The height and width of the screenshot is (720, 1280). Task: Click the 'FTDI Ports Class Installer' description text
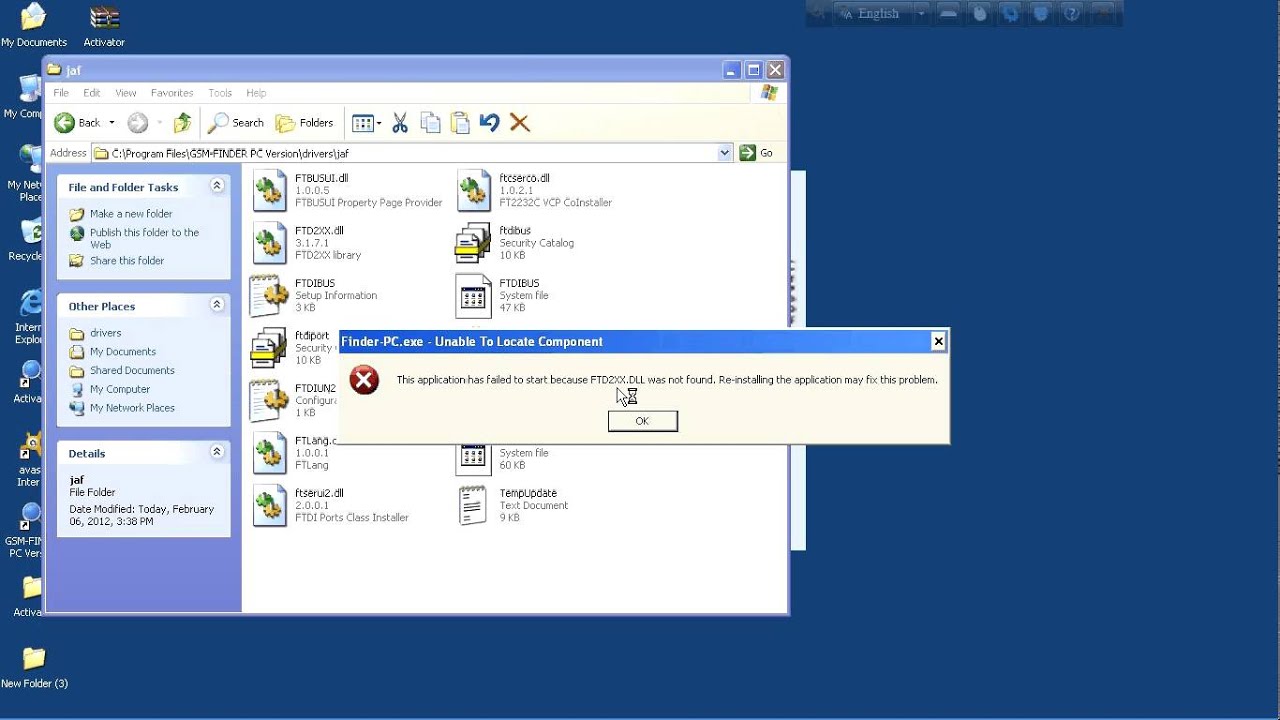(x=352, y=518)
